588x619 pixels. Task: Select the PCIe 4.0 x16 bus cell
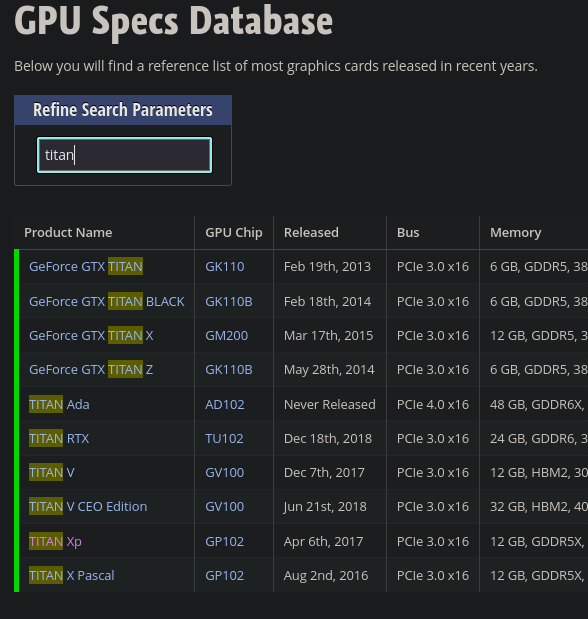tap(433, 405)
